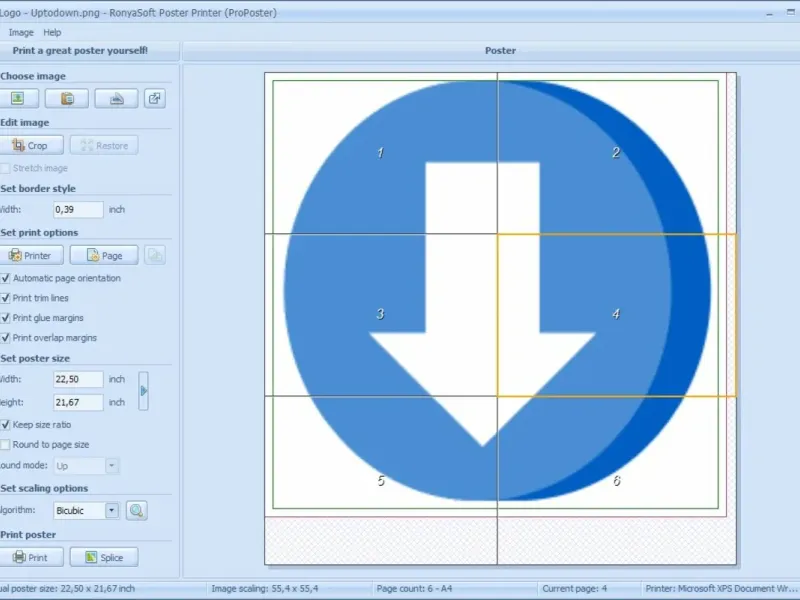The width and height of the screenshot is (800, 600).
Task: Click the export image icon button
Action: (x=155, y=98)
